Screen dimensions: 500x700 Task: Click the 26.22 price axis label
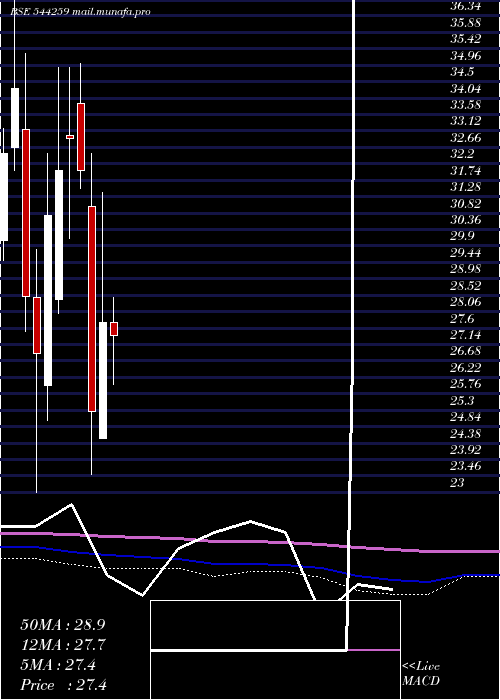[466, 367]
